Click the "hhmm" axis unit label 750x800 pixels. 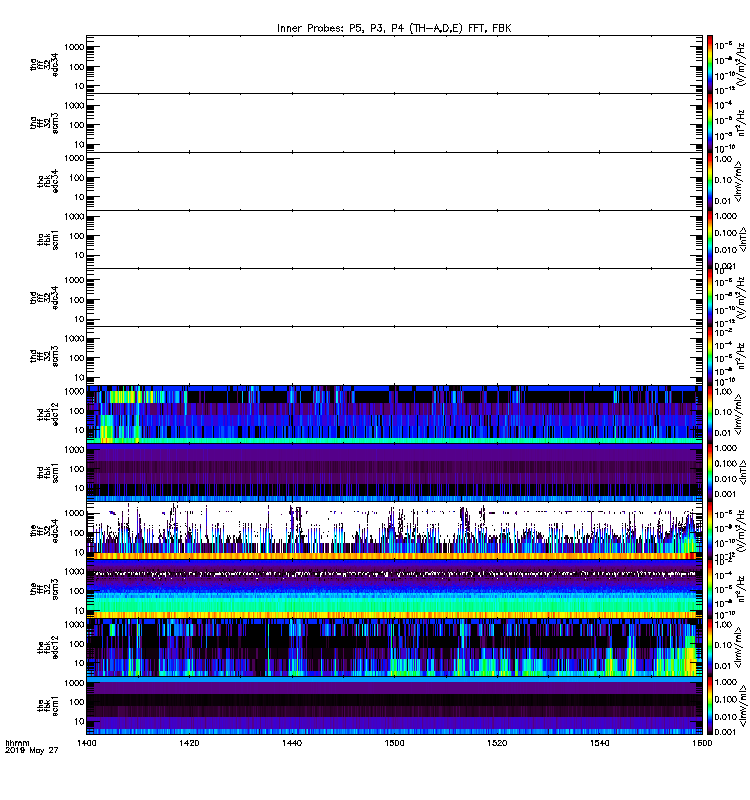(x=17, y=743)
